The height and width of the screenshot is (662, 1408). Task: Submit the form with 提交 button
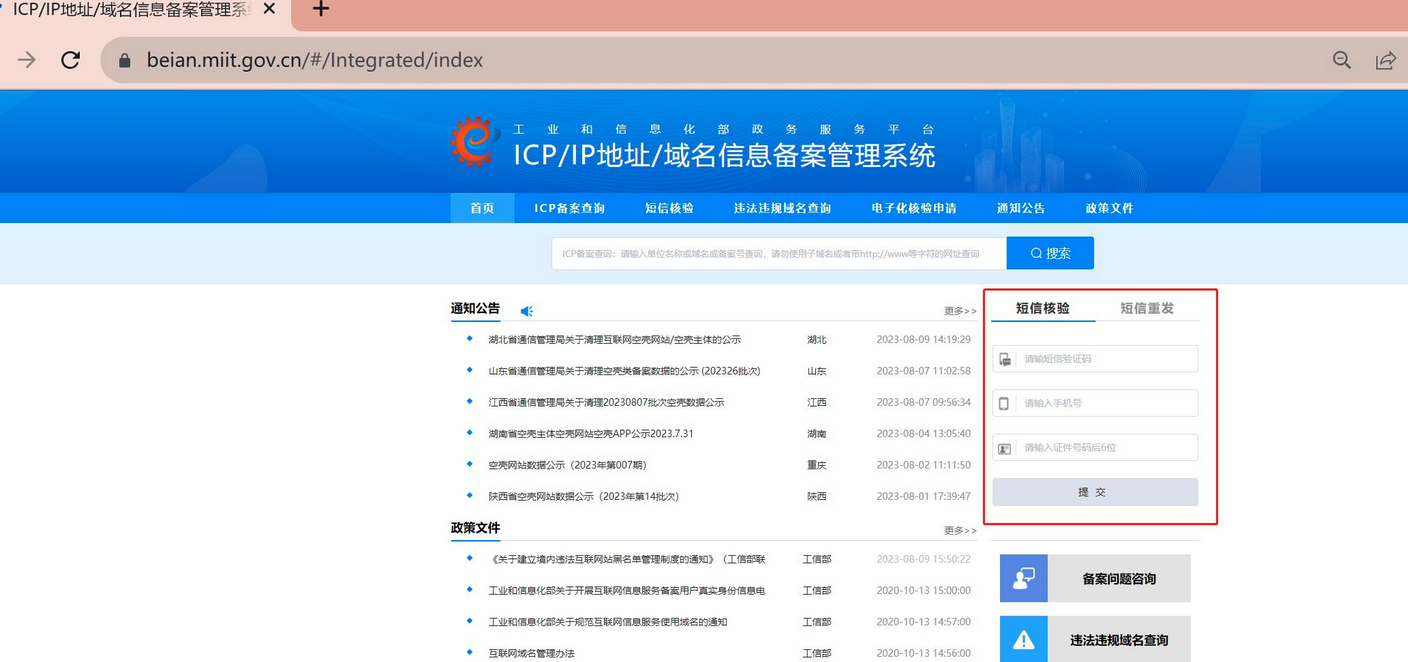tap(1094, 492)
